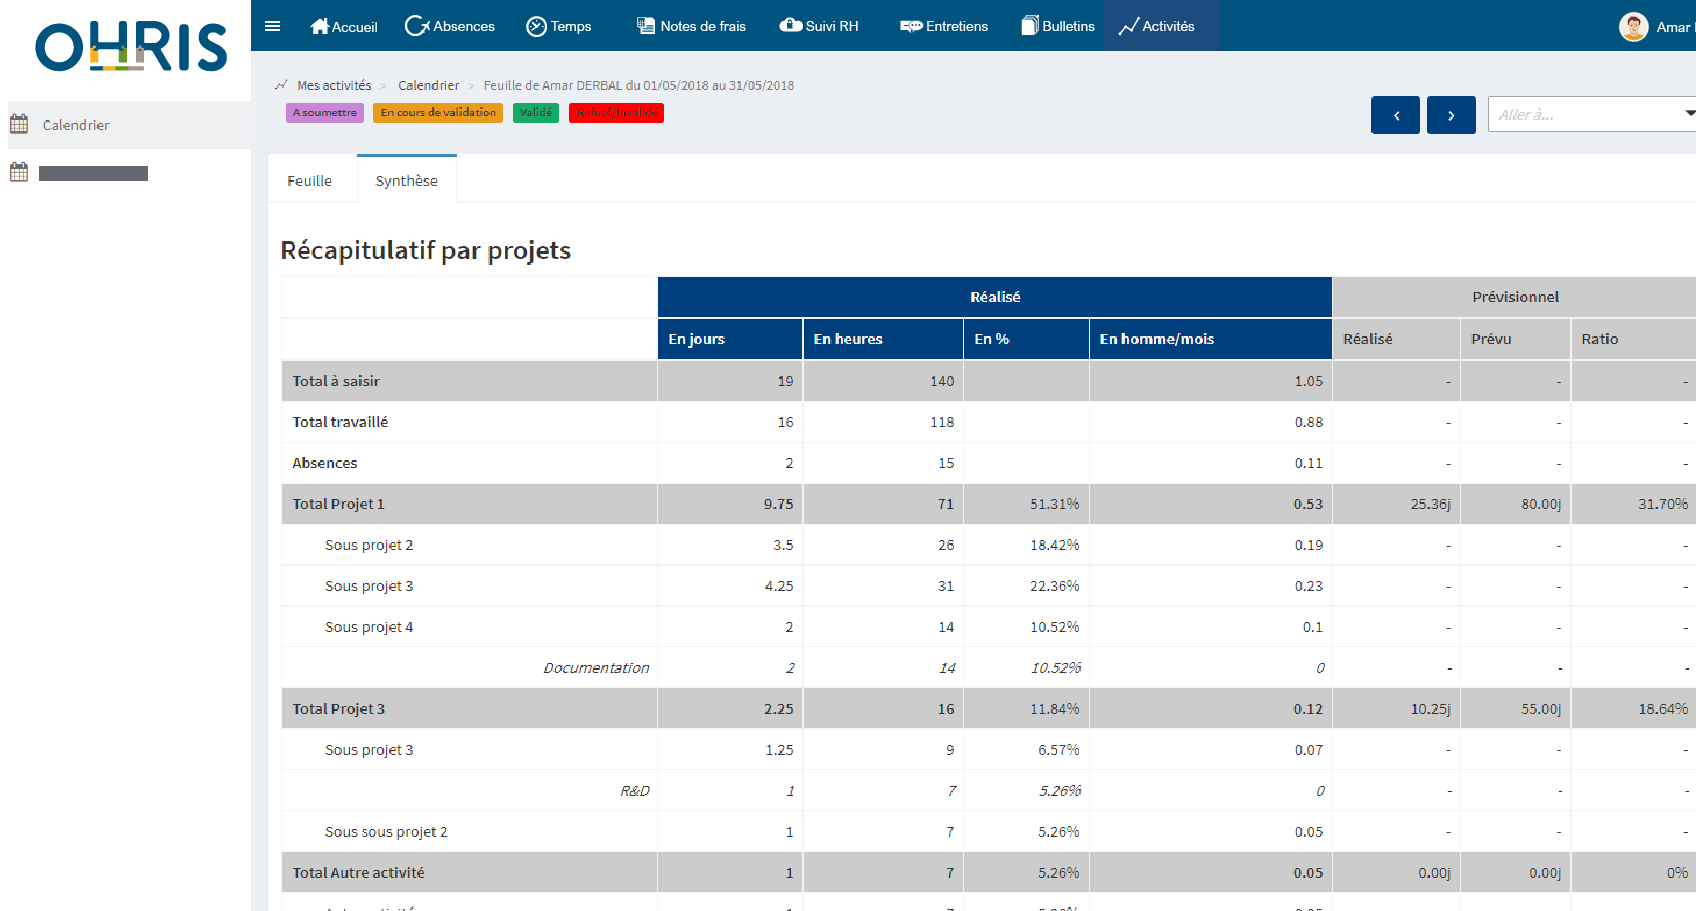Open Notes de frais section
Image resolution: width=1696 pixels, height=911 pixels.
pyautogui.click(x=691, y=26)
